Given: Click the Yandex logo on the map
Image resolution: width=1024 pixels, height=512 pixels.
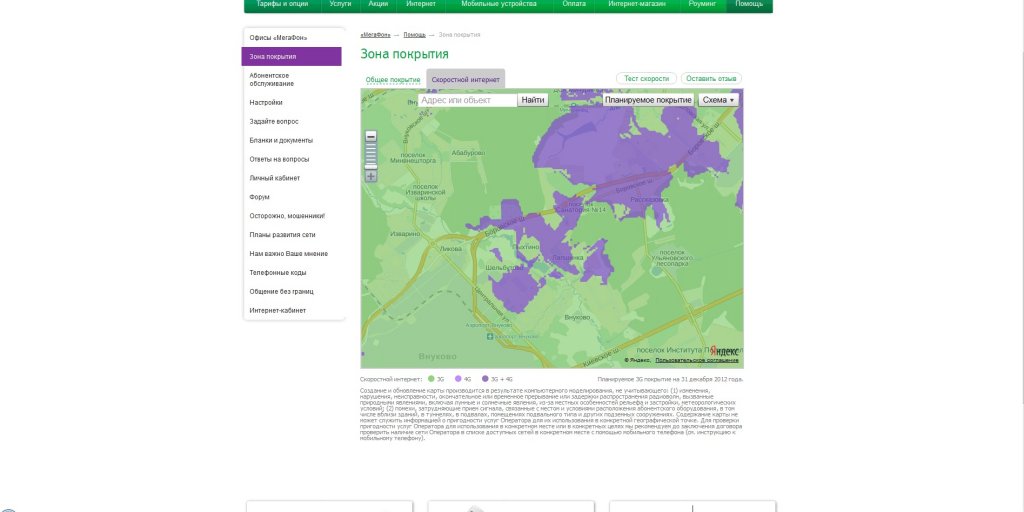Looking at the screenshot, I should [724, 350].
